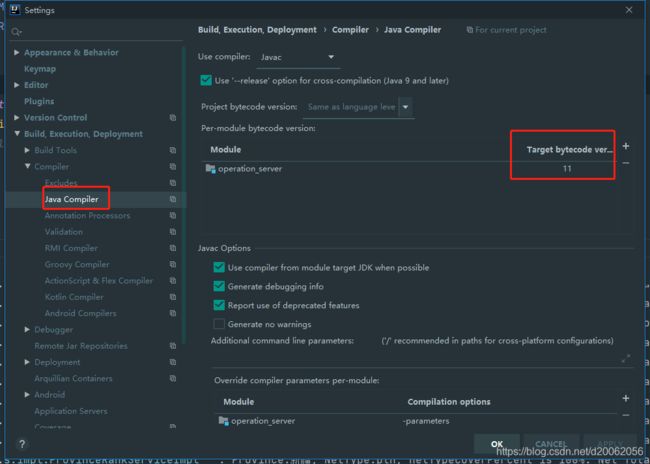Click operation_server row in Per-module bytecode table
This screenshot has width=650, height=464.
tap(410, 169)
